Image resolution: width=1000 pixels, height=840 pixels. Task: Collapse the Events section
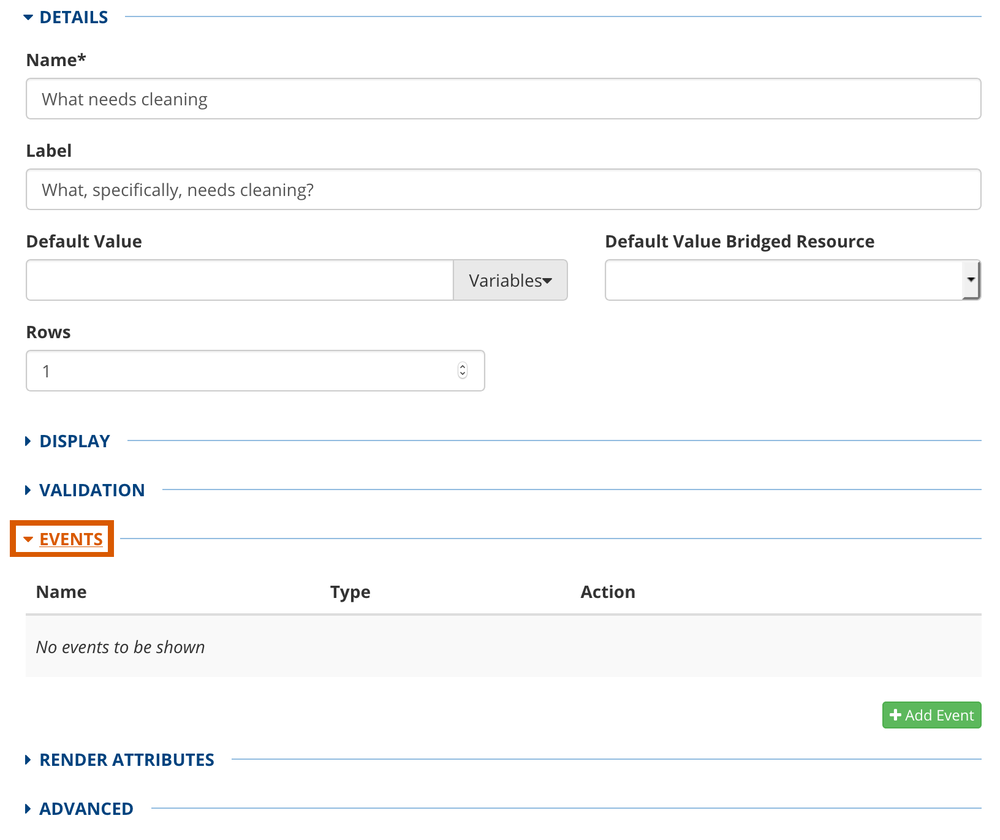[70, 540]
